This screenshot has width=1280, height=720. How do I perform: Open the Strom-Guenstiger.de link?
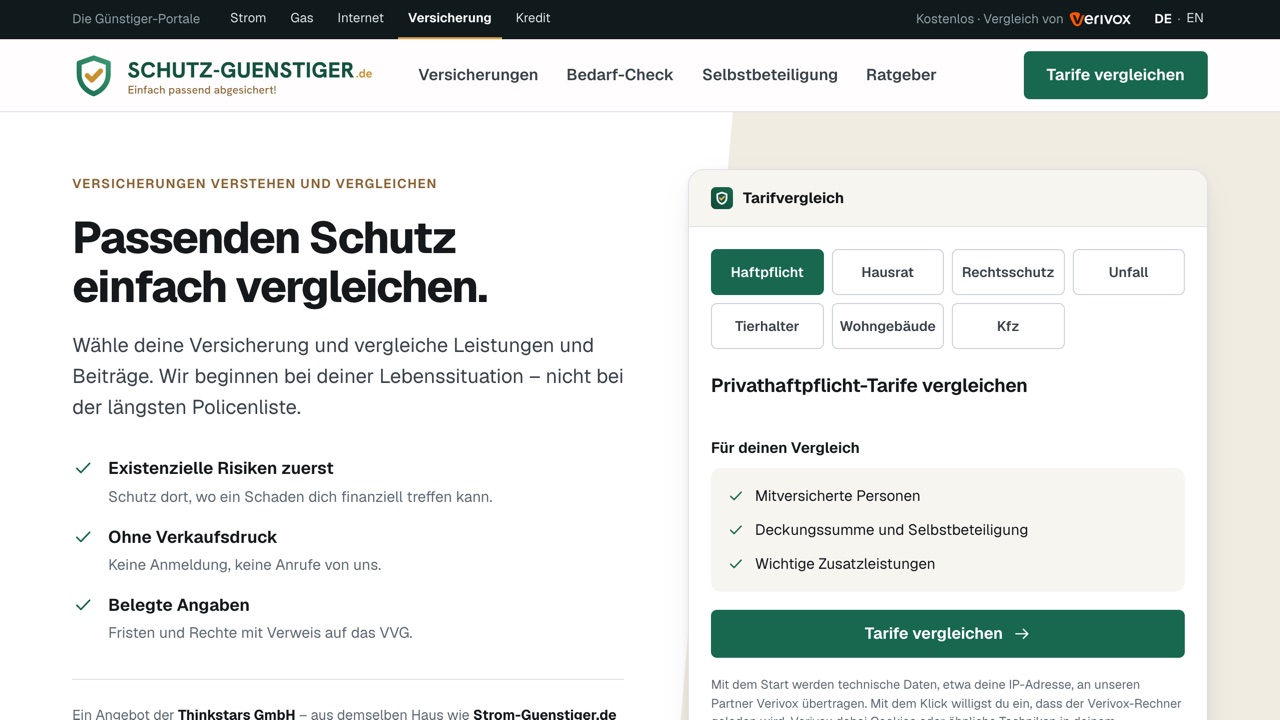pos(544,714)
